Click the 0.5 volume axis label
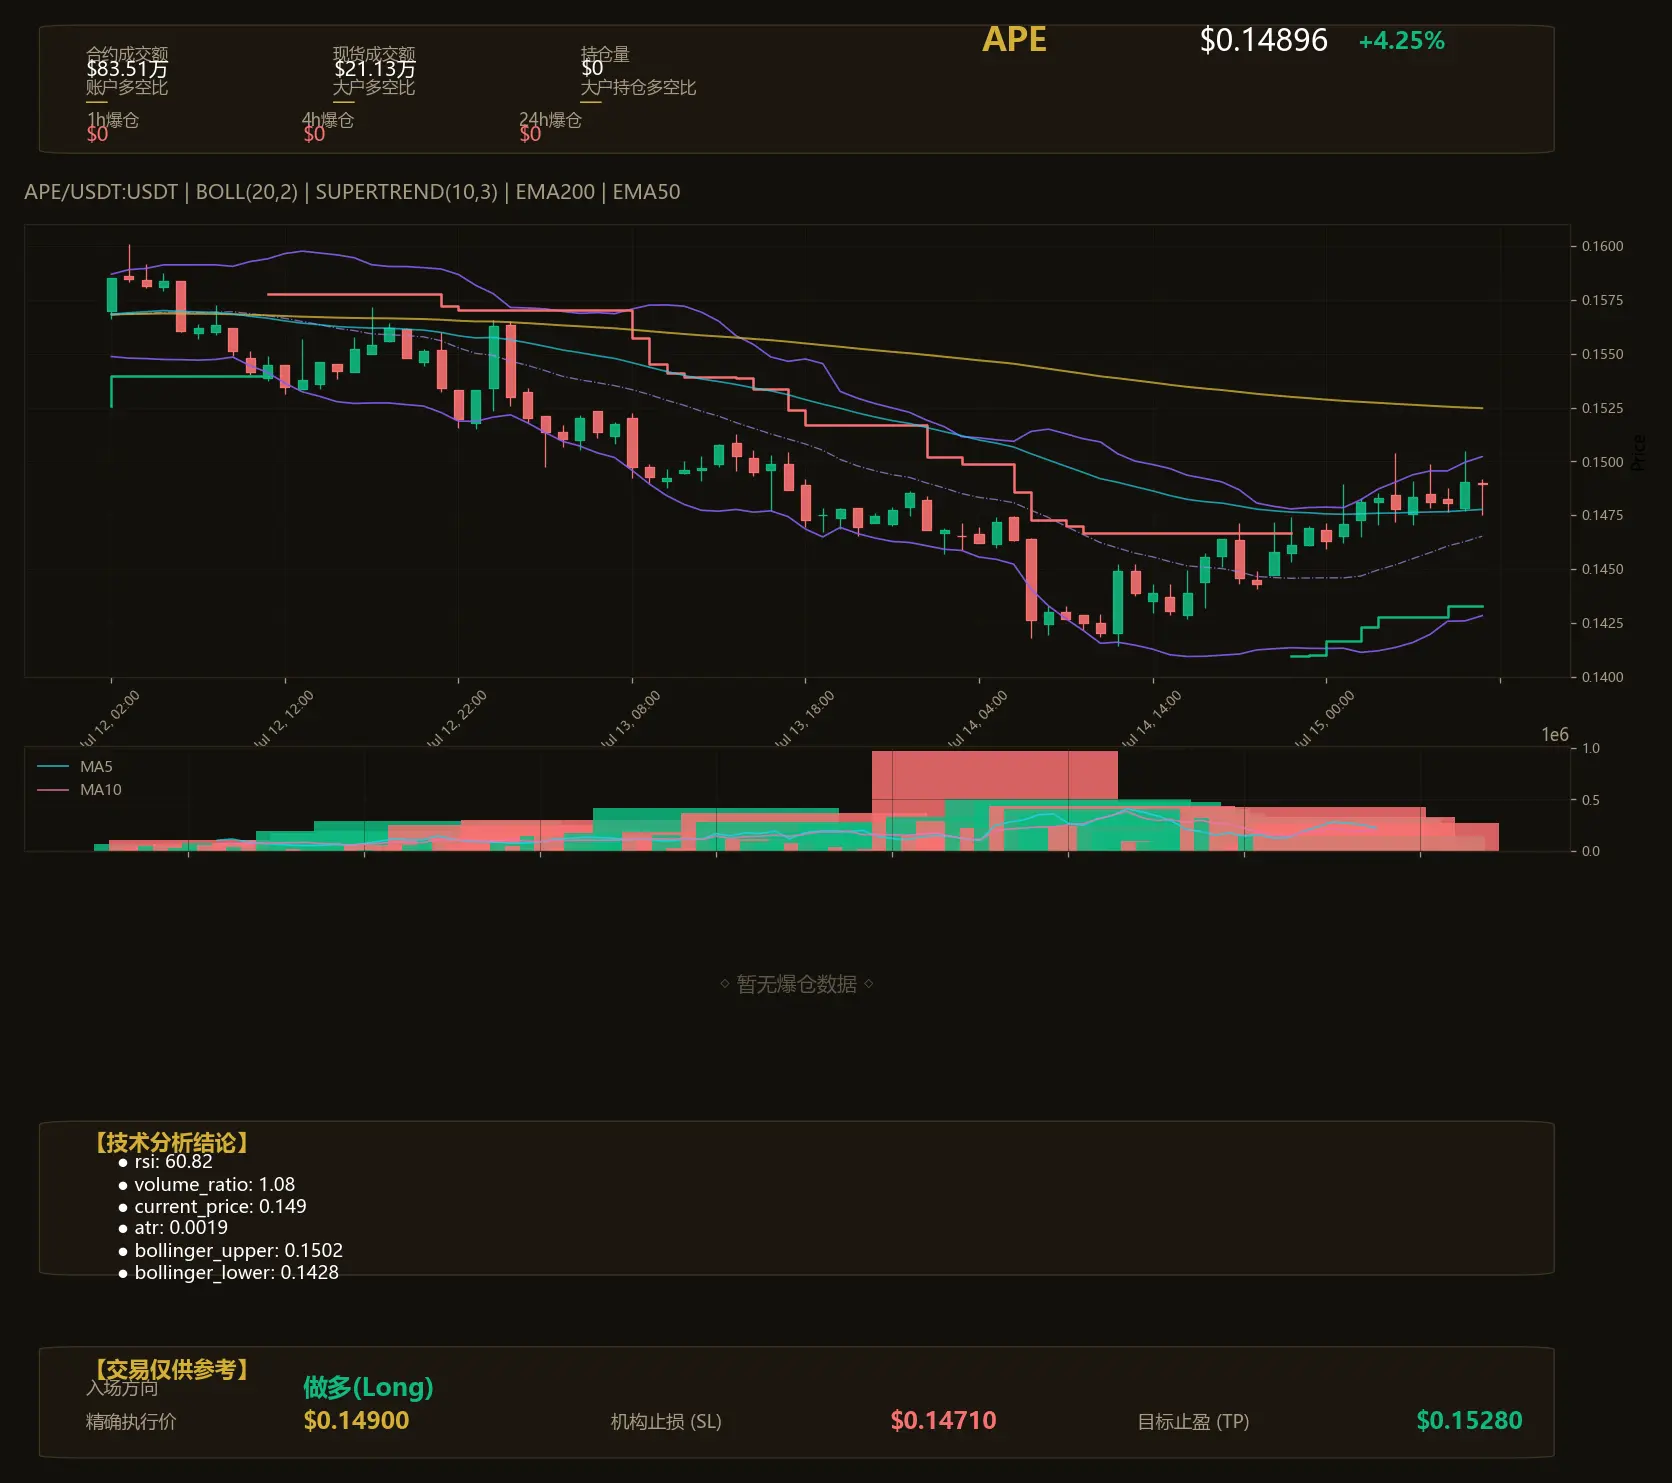This screenshot has width=1672, height=1483. point(1590,800)
